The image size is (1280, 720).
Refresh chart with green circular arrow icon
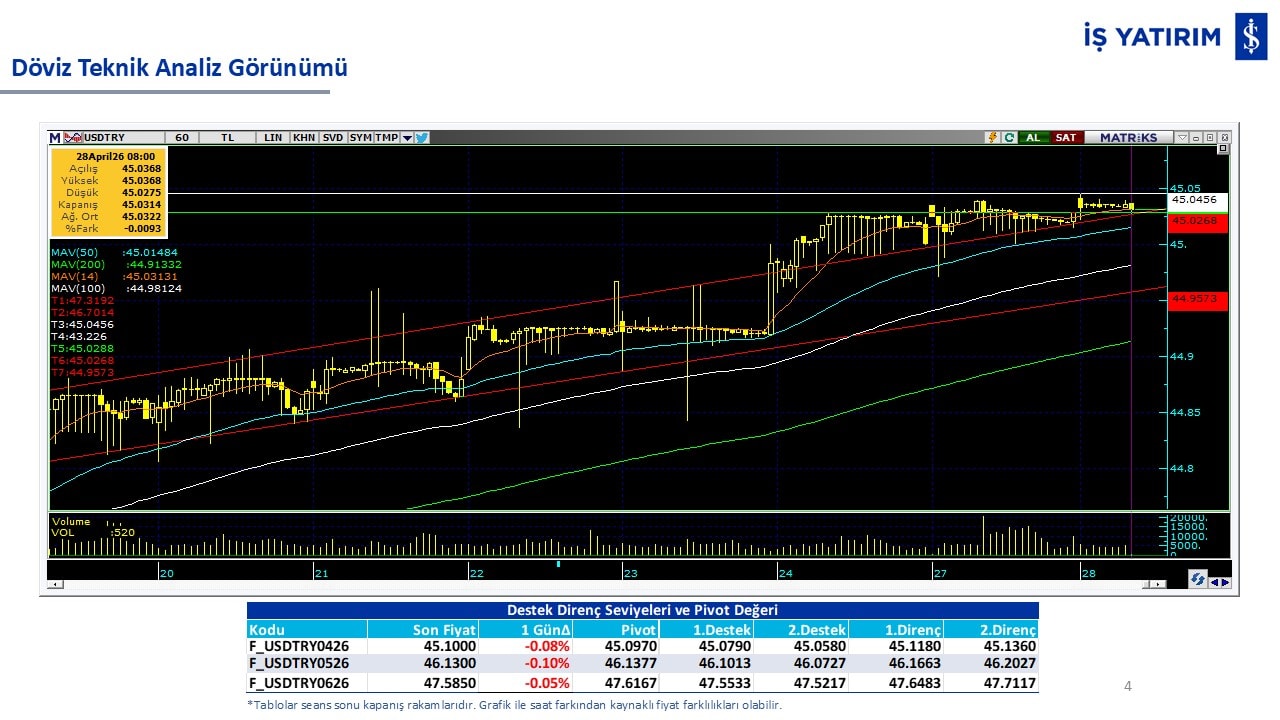pos(1009,138)
